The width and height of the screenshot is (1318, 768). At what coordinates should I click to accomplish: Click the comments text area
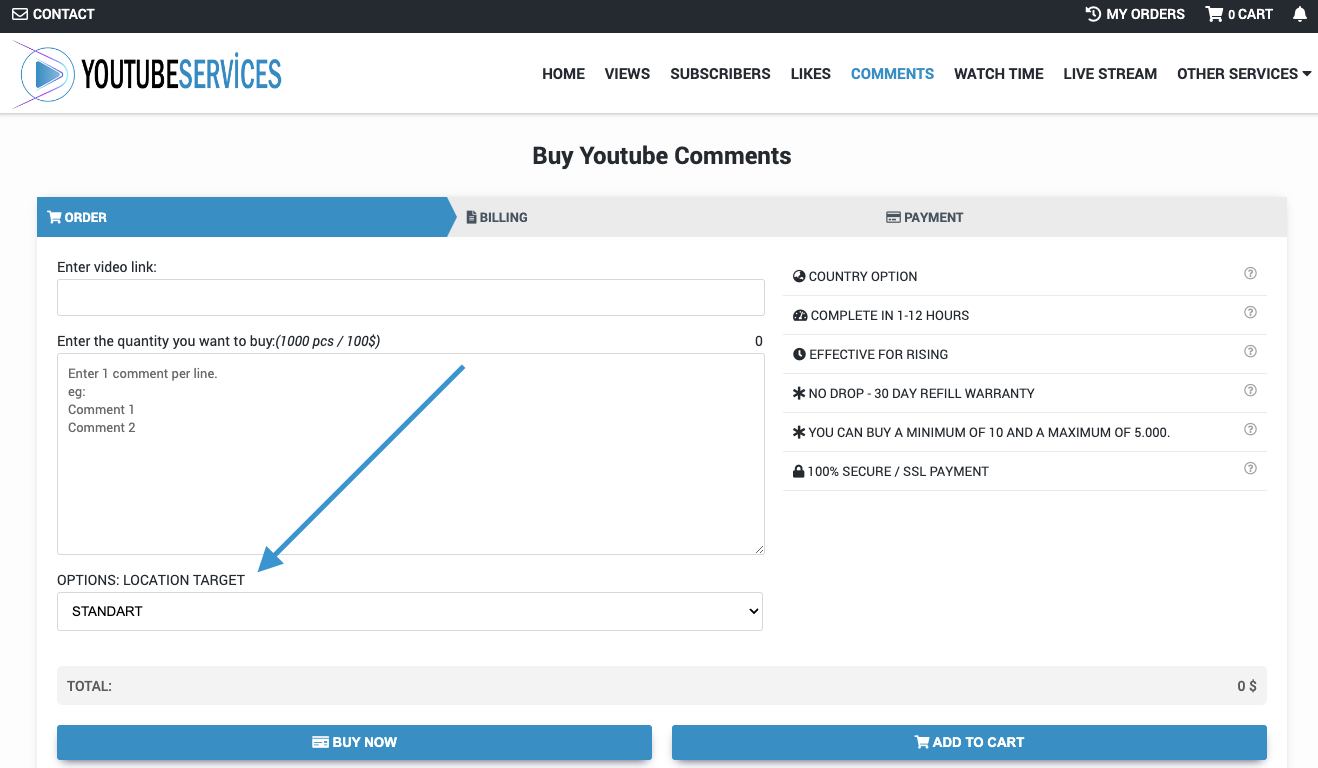410,454
